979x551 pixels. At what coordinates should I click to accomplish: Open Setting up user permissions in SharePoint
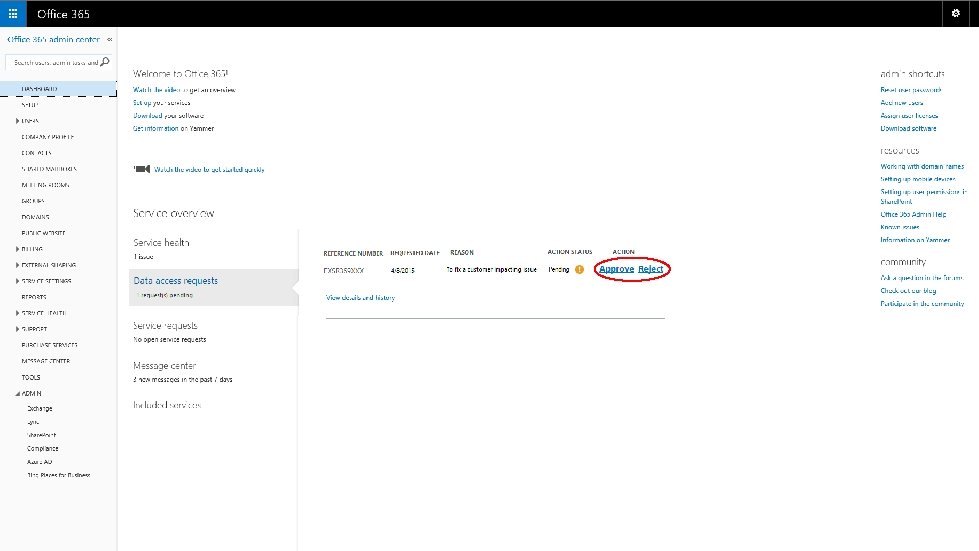pos(923,197)
